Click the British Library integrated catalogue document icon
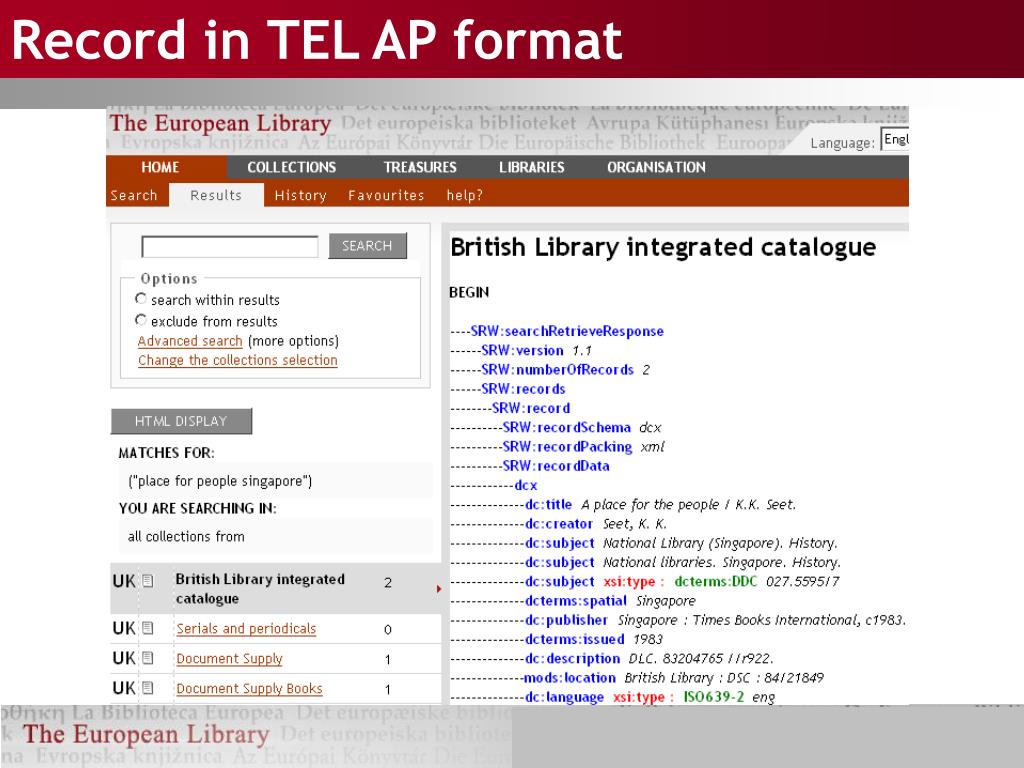Image resolution: width=1024 pixels, height=768 pixels. click(x=148, y=581)
